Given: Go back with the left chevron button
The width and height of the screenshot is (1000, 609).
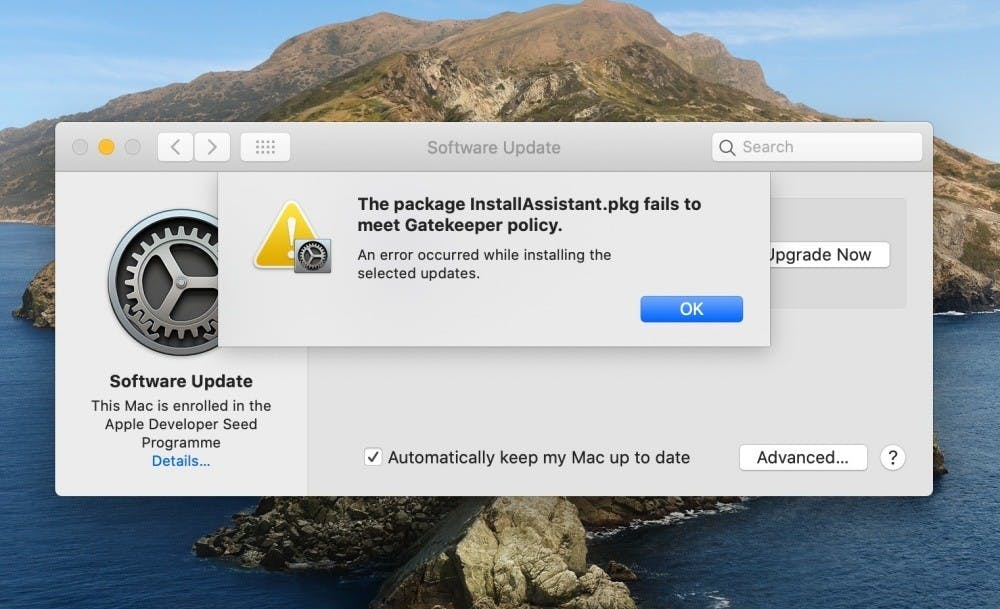Looking at the screenshot, I should [175, 147].
